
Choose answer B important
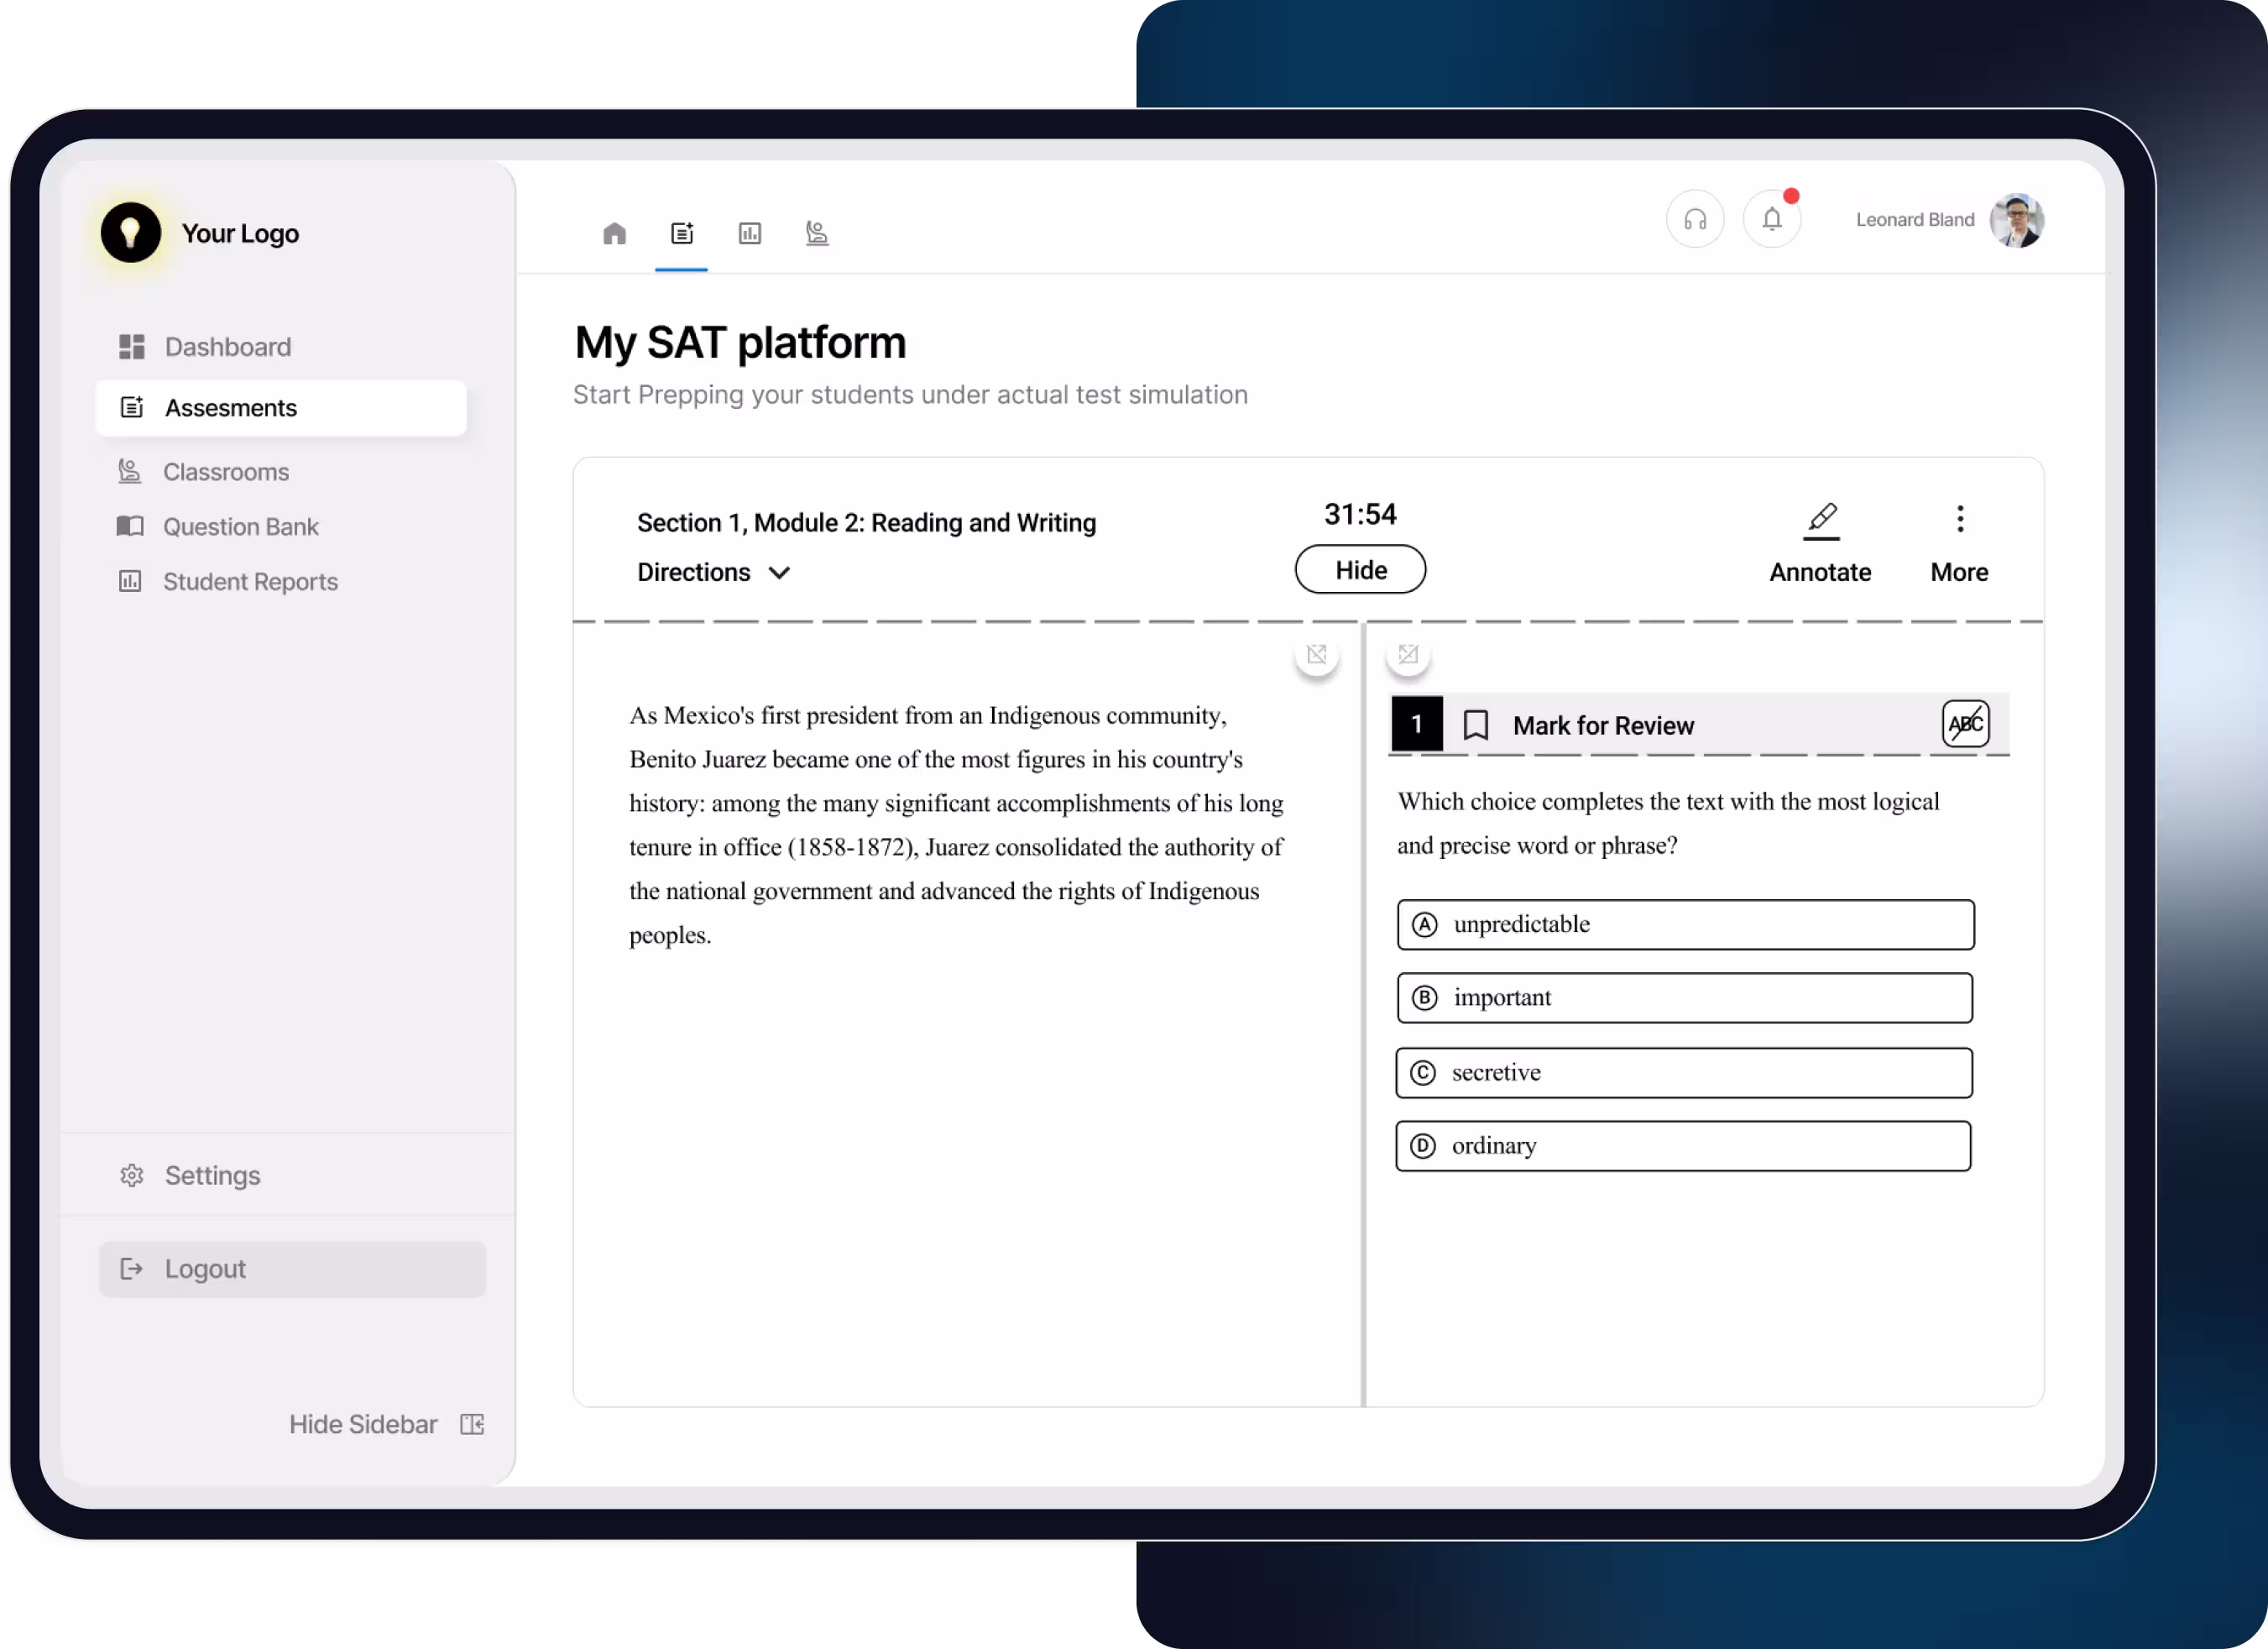click(x=1684, y=997)
